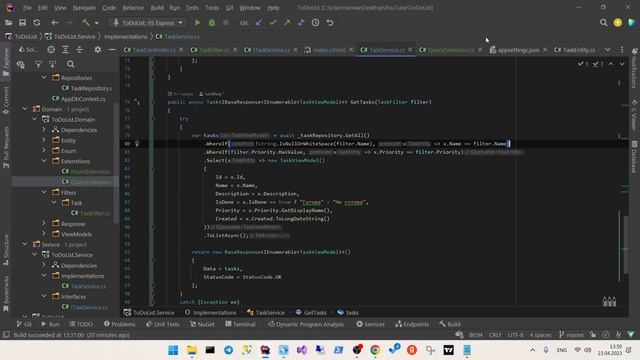
Task: Click the Expand All icon in explorer panel
Action: 65,50
